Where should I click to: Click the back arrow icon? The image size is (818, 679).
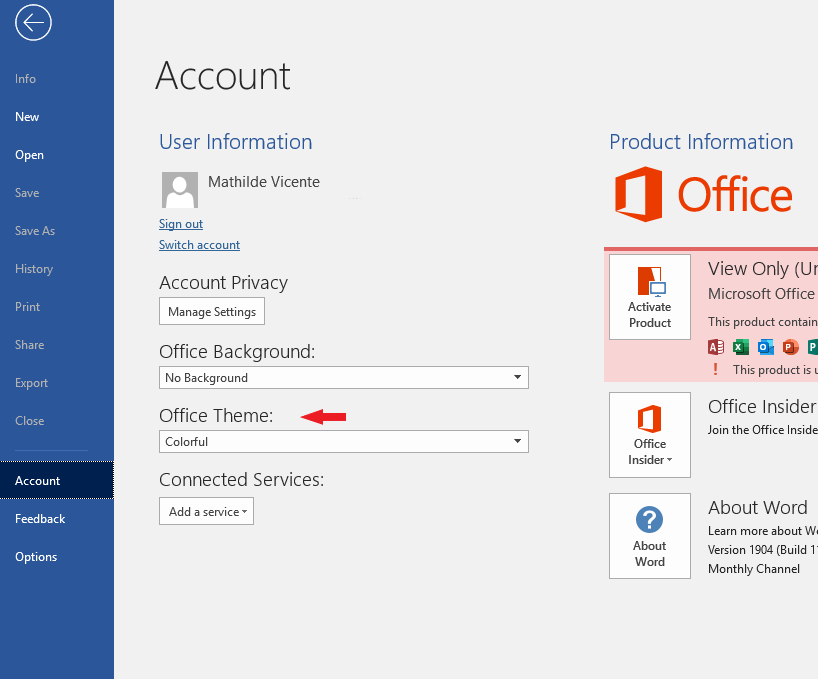point(33,23)
